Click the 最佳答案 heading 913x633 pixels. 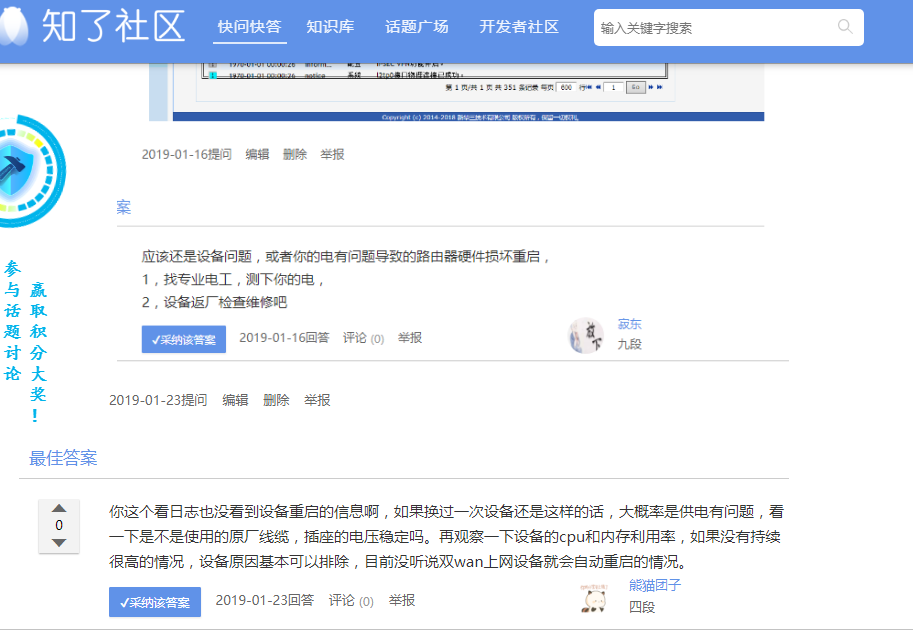63,458
